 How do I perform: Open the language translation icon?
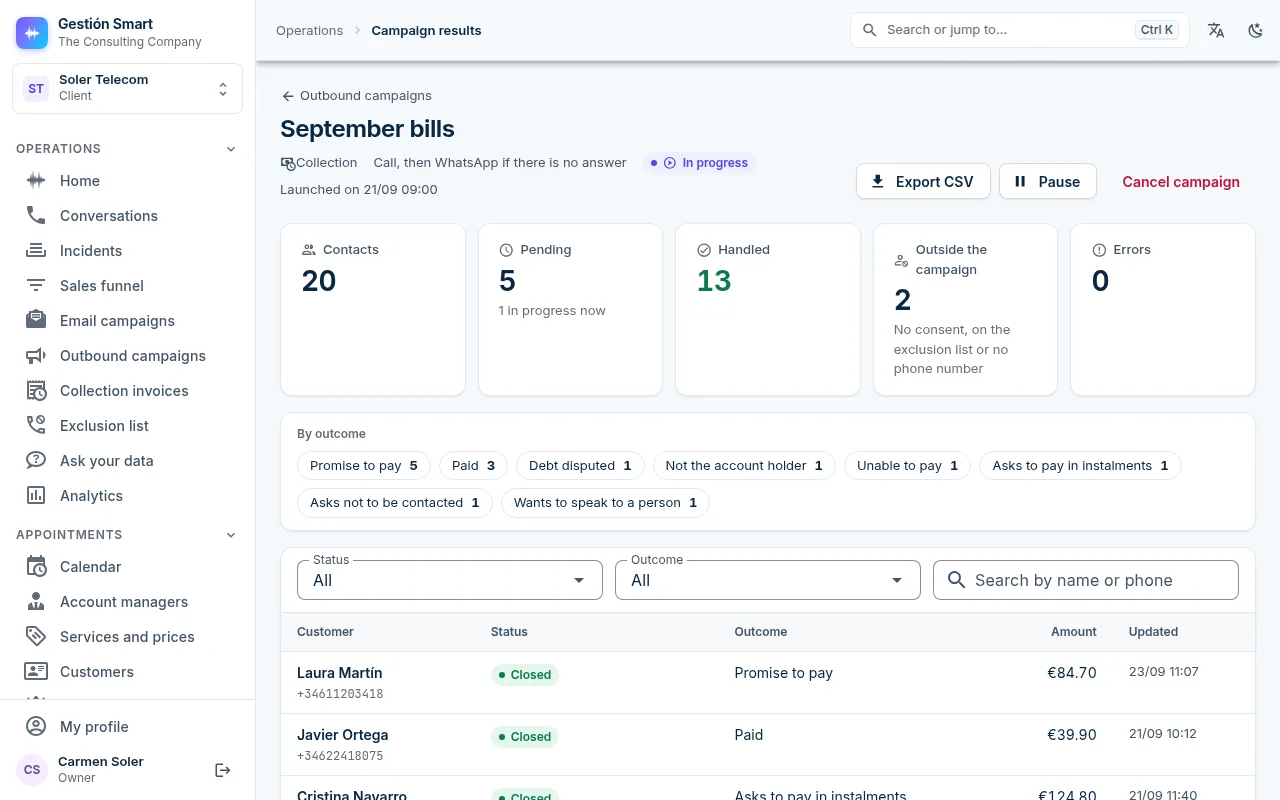1216,30
